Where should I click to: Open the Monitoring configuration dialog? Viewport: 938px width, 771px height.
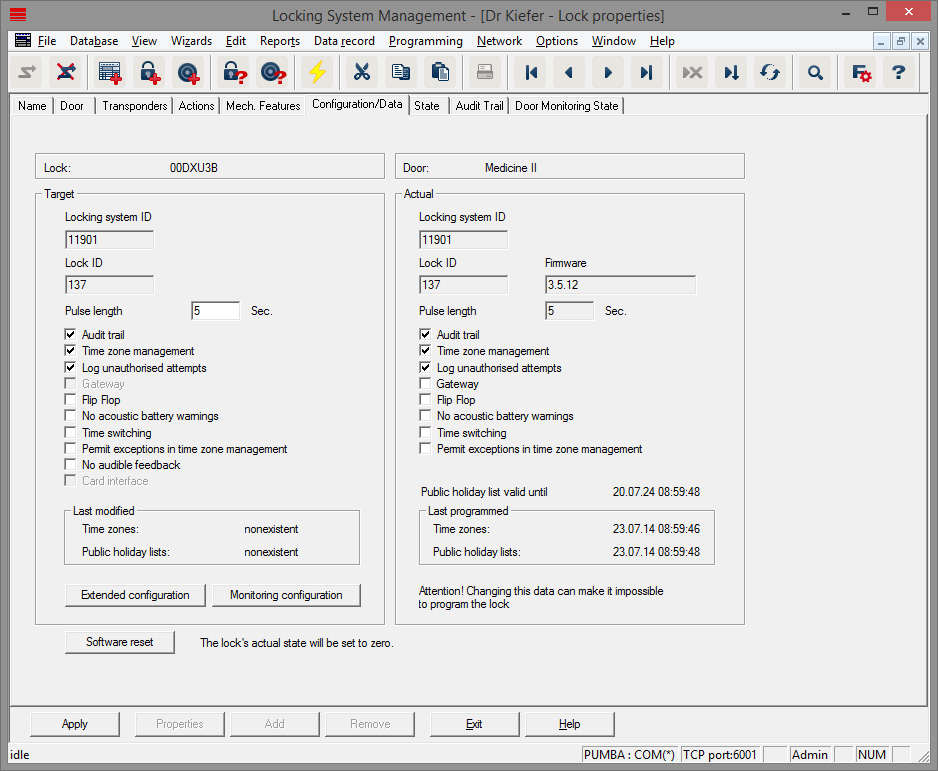click(286, 594)
